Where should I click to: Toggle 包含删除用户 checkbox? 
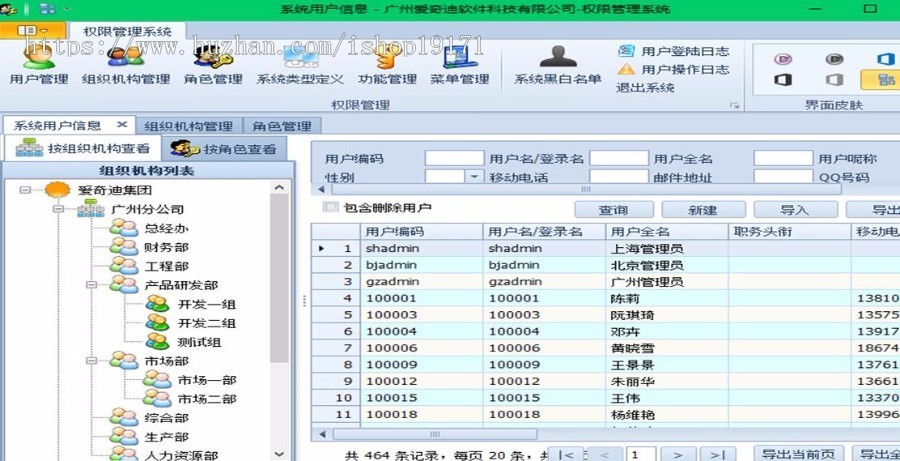[x=330, y=208]
